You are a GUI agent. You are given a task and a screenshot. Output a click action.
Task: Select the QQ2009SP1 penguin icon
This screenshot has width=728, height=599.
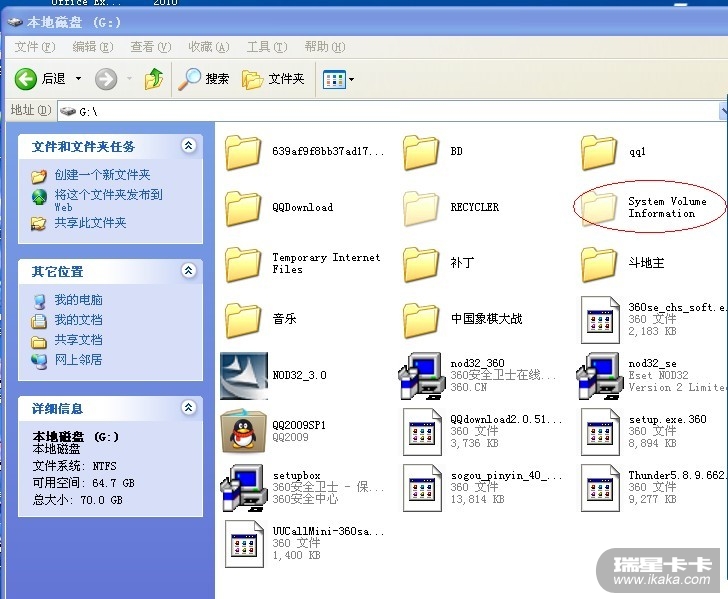coord(244,431)
